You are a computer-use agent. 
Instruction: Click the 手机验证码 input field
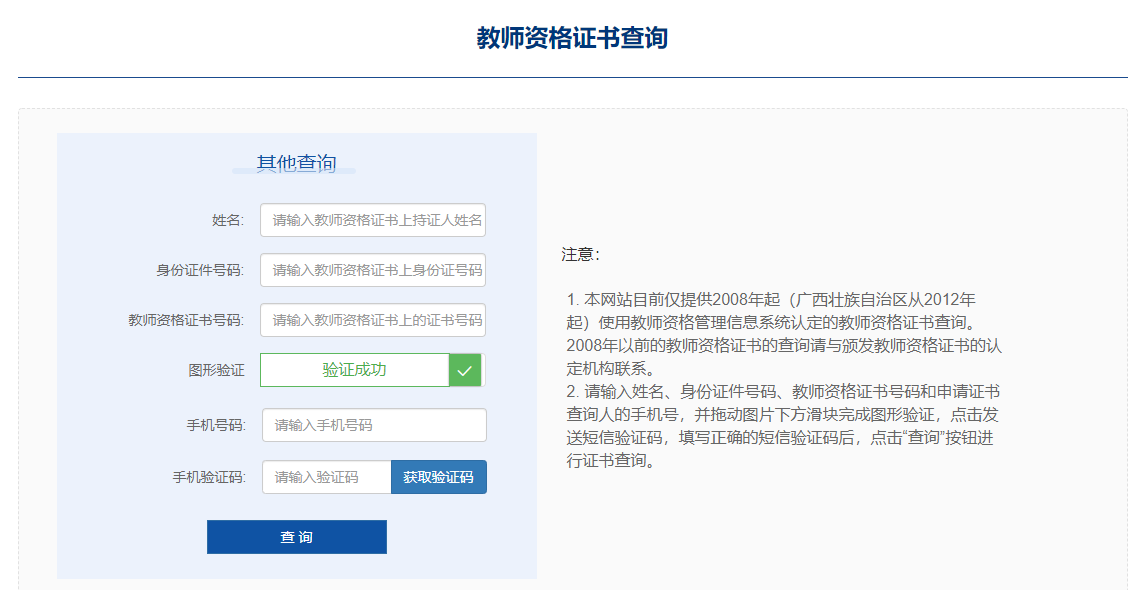click(325, 477)
